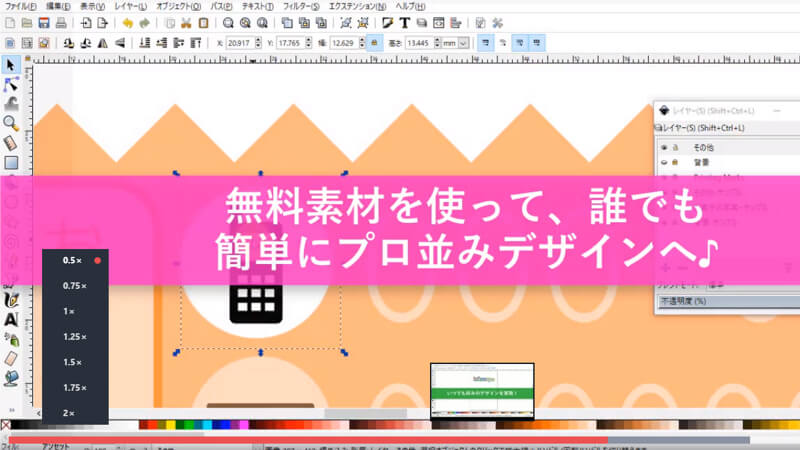The image size is (800, 450).
Task: Click the Paste clipboard icon
Action: 203,23
